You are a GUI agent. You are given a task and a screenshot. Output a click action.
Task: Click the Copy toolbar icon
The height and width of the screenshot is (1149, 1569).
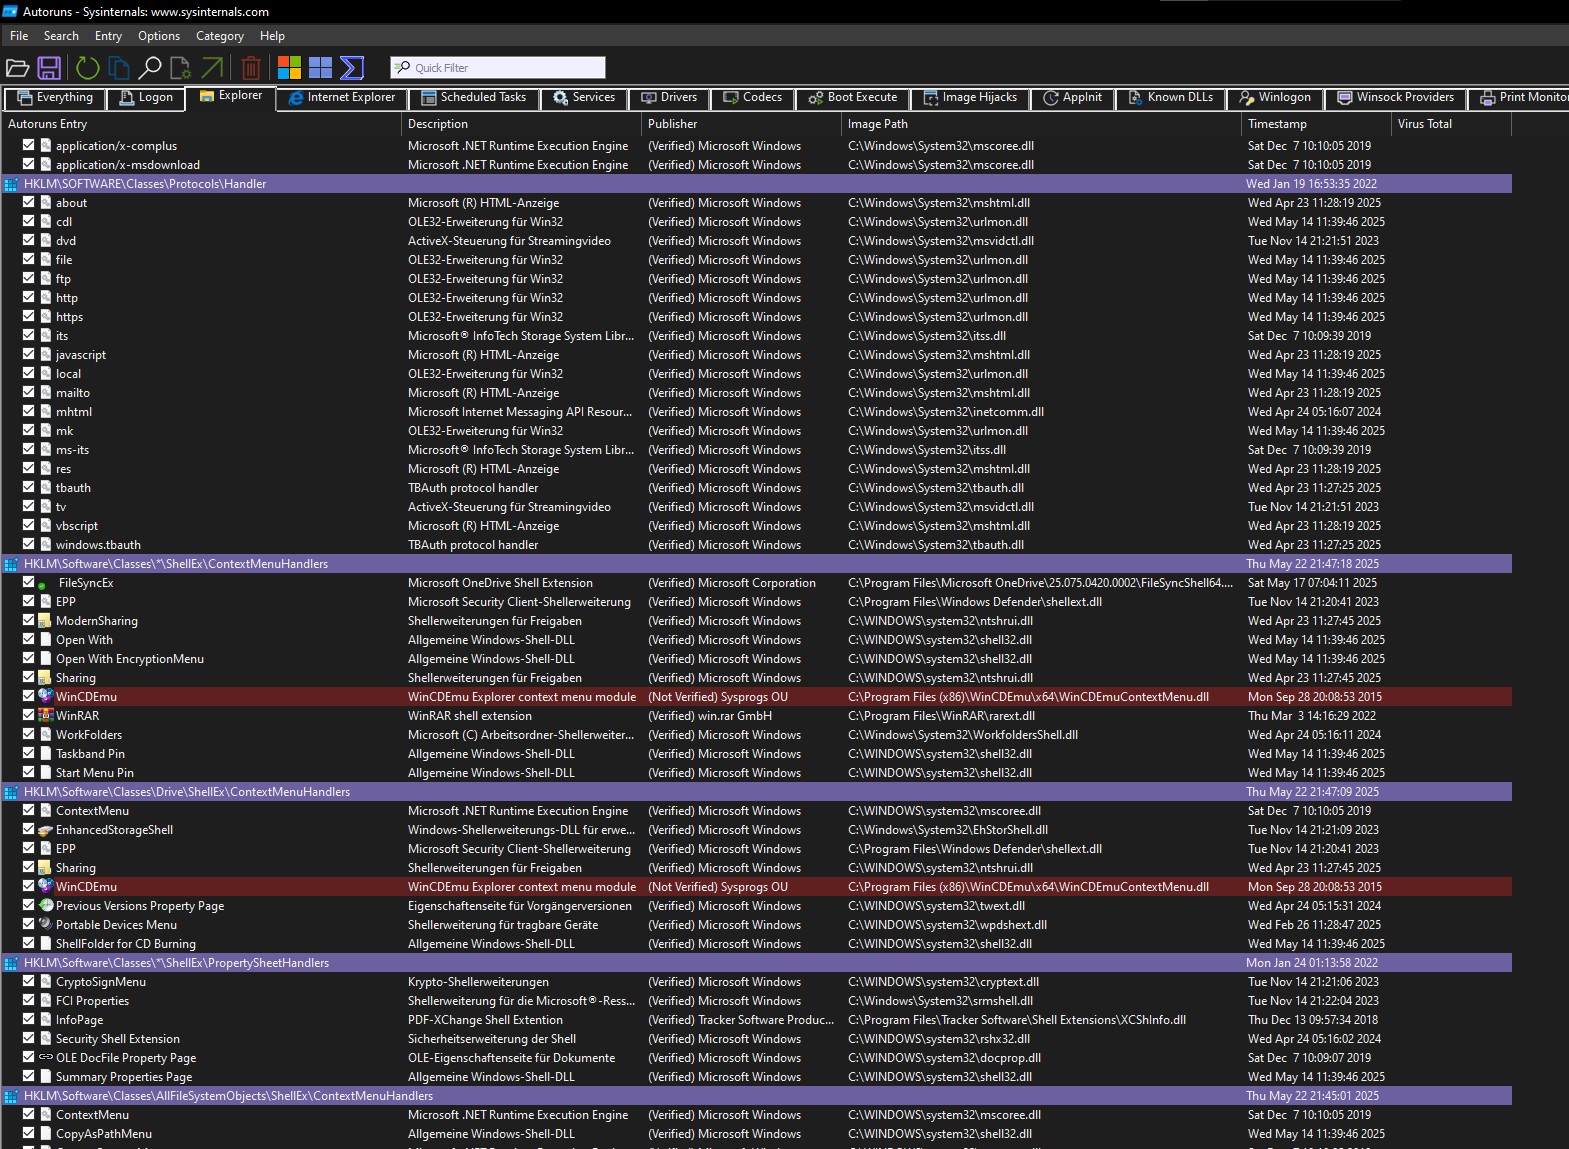point(119,68)
